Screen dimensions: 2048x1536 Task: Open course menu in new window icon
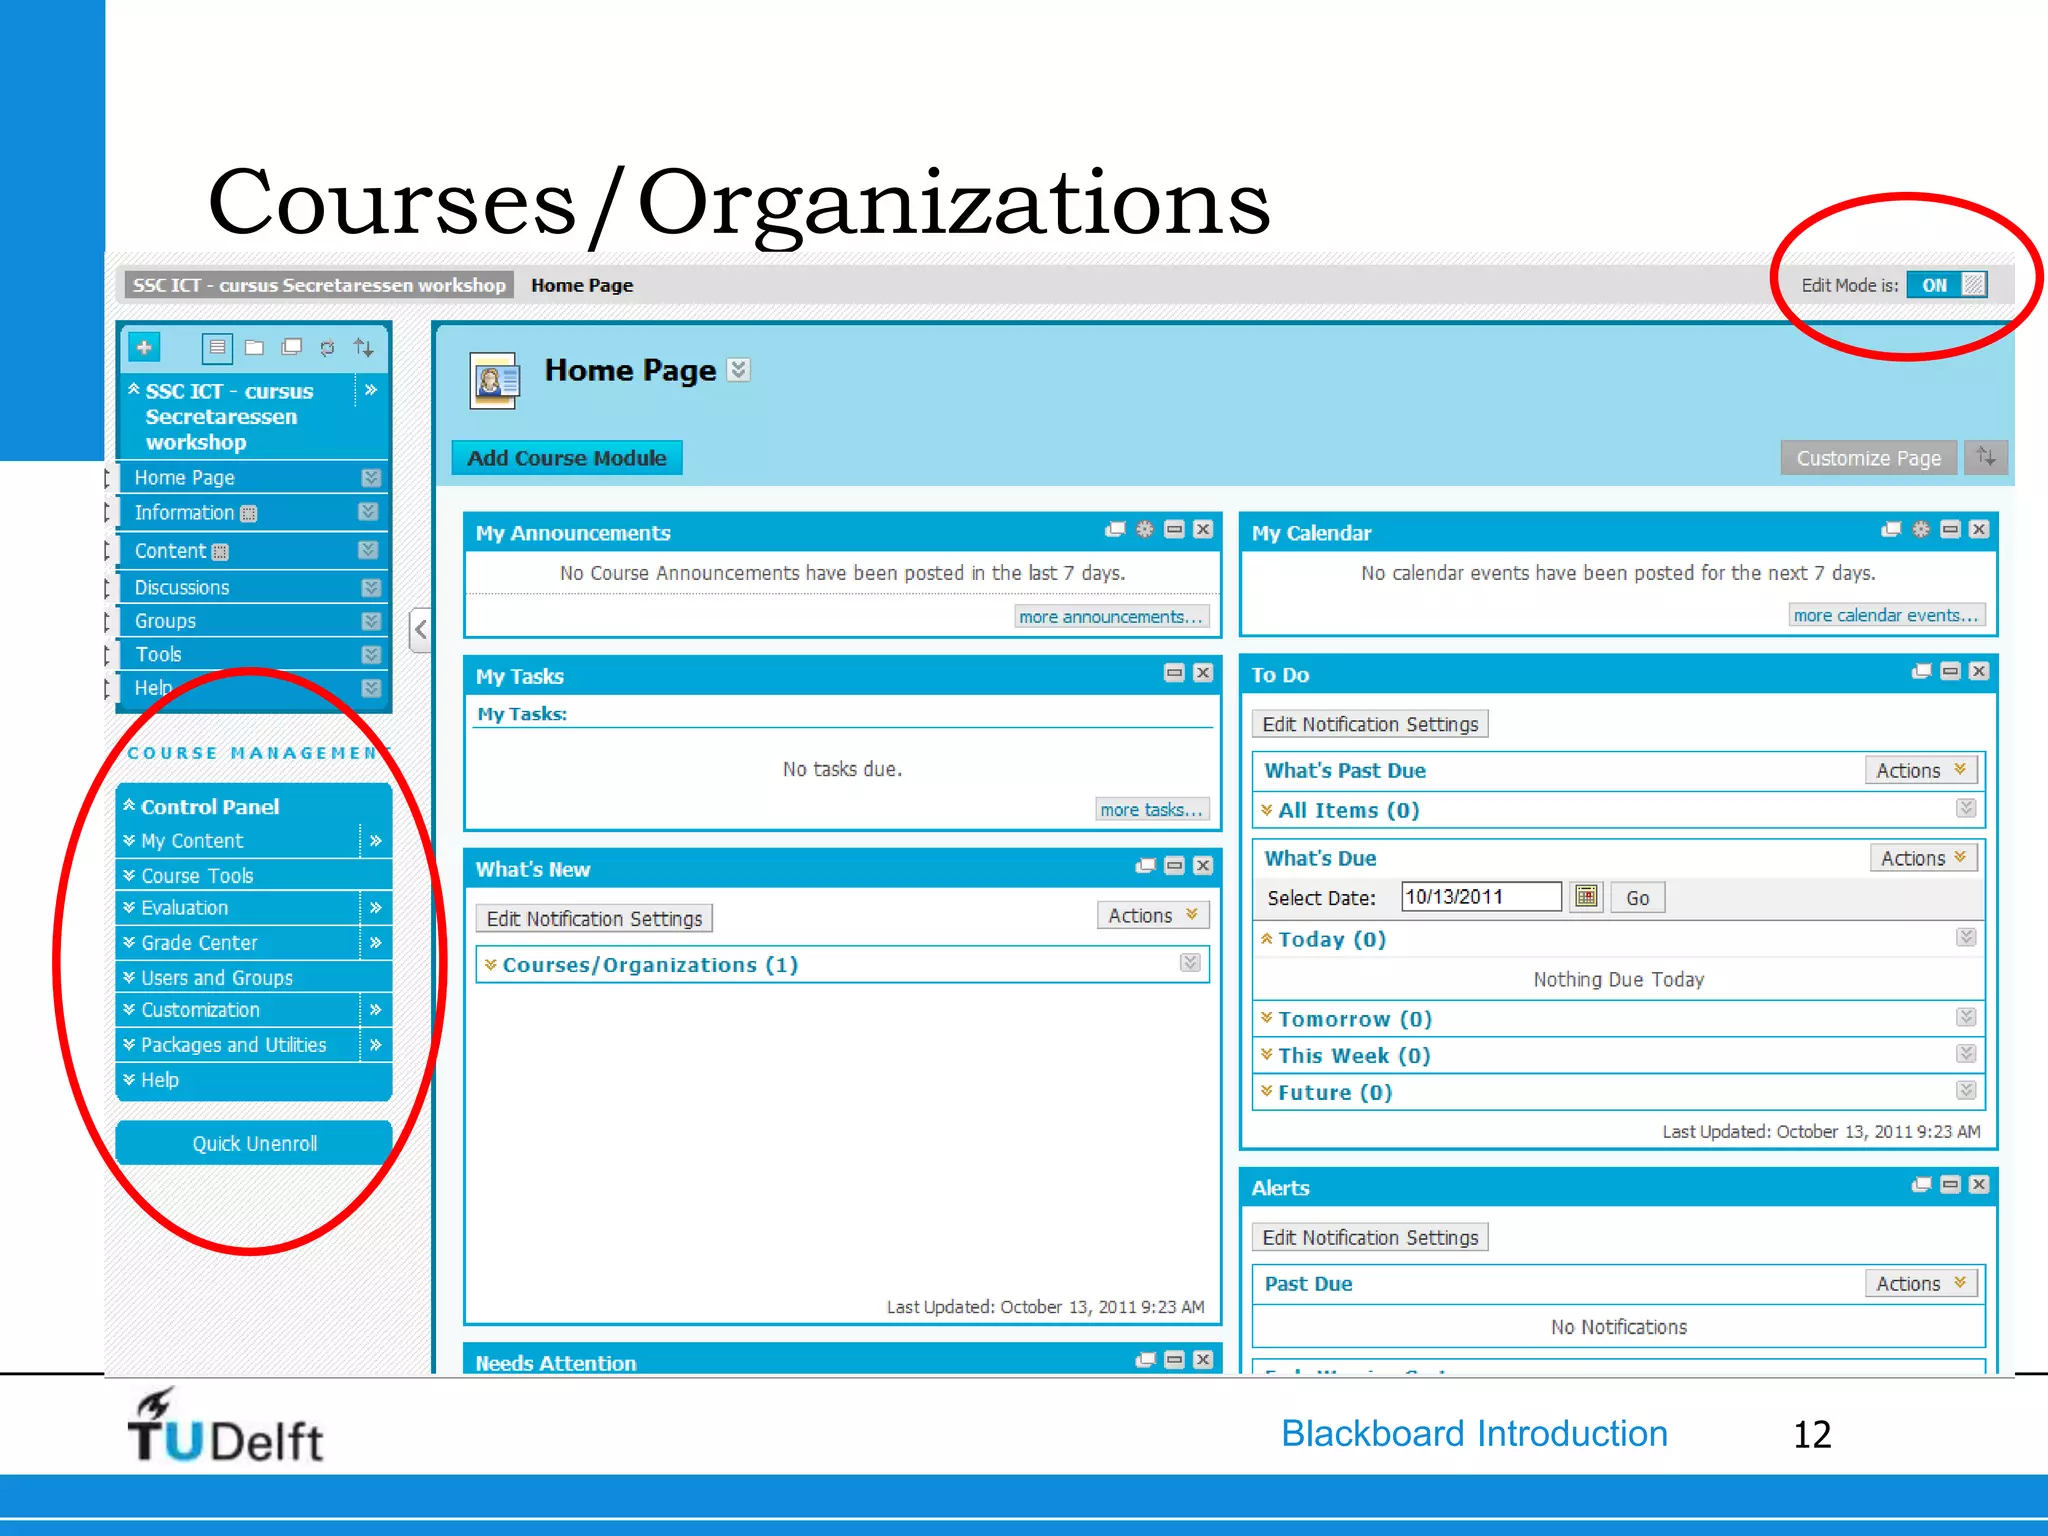point(291,347)
